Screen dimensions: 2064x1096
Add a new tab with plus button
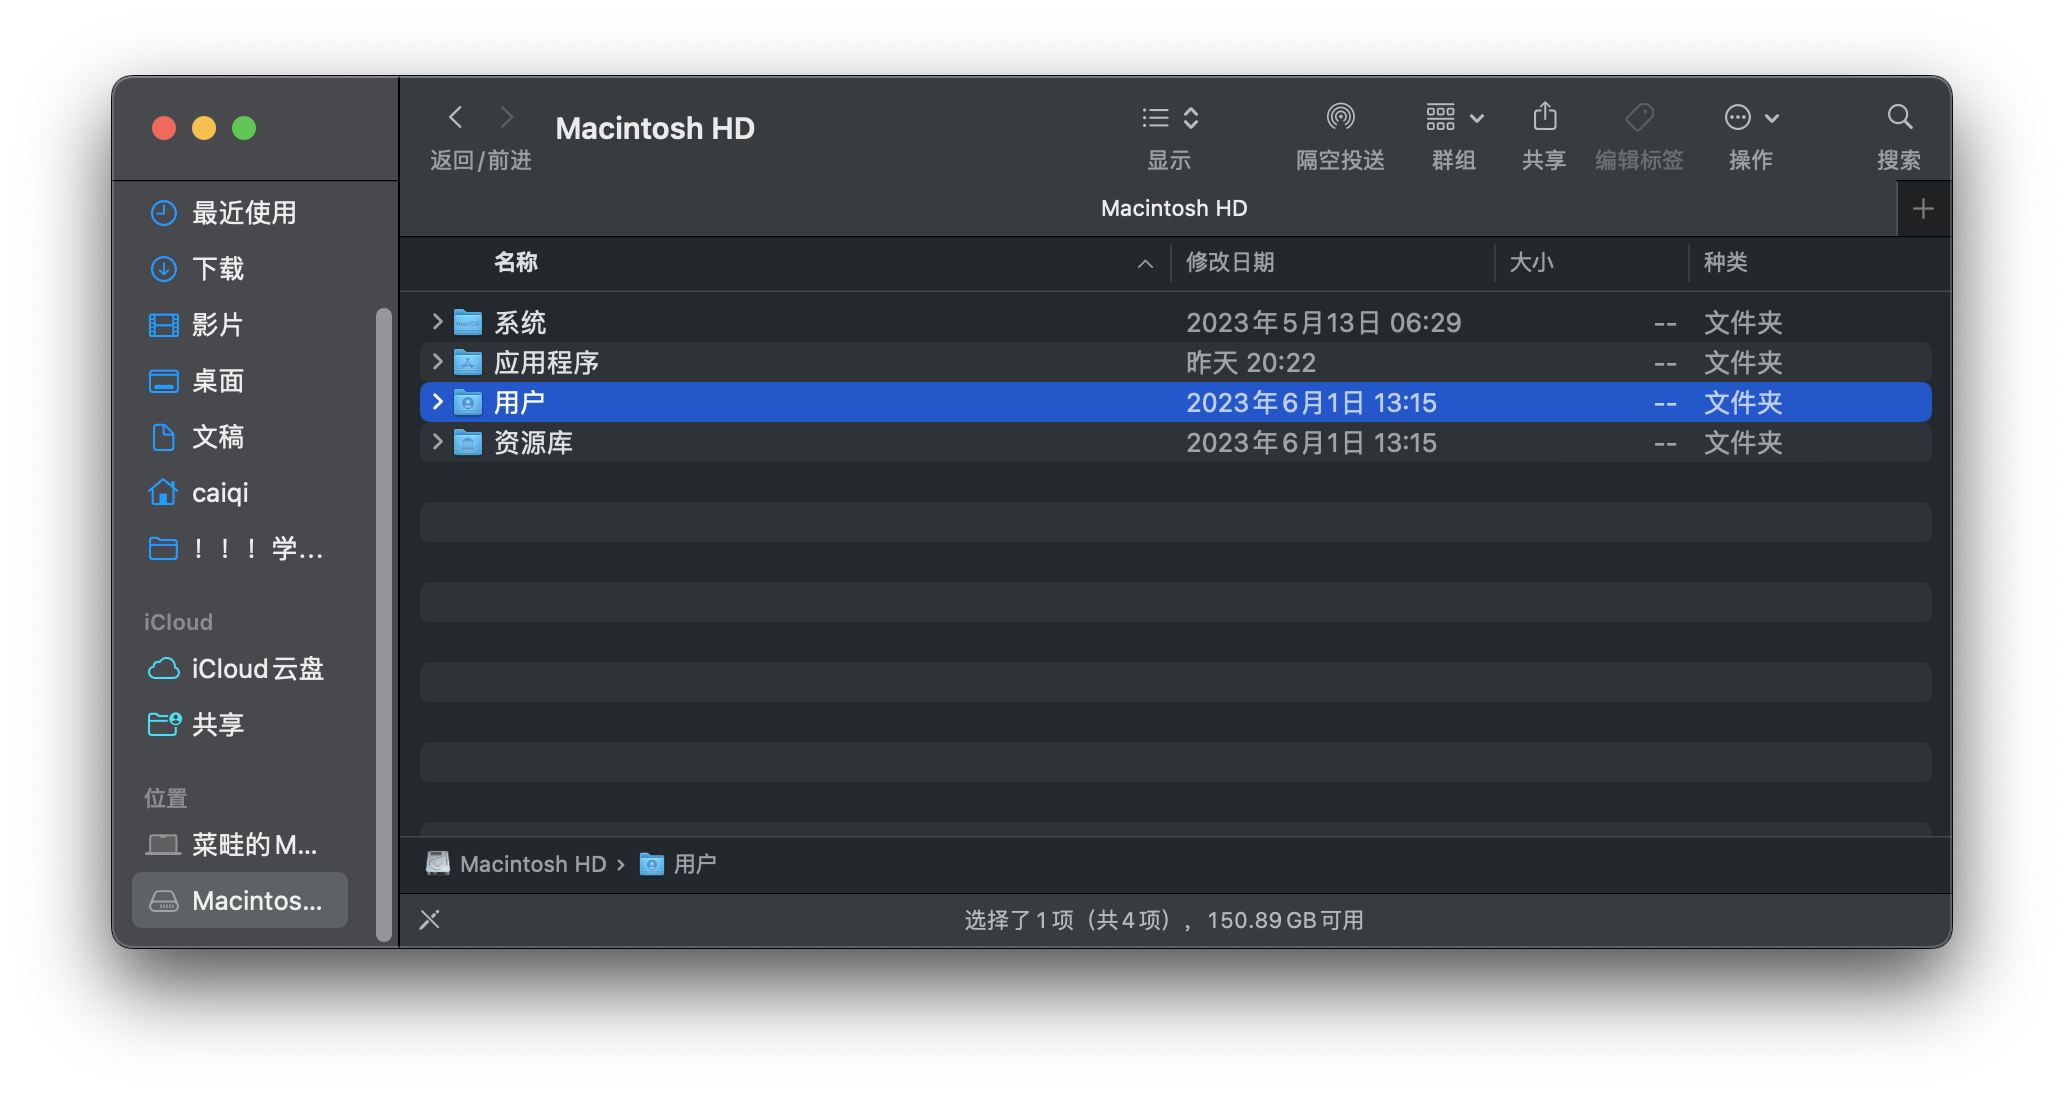[x=1923, y=209]
